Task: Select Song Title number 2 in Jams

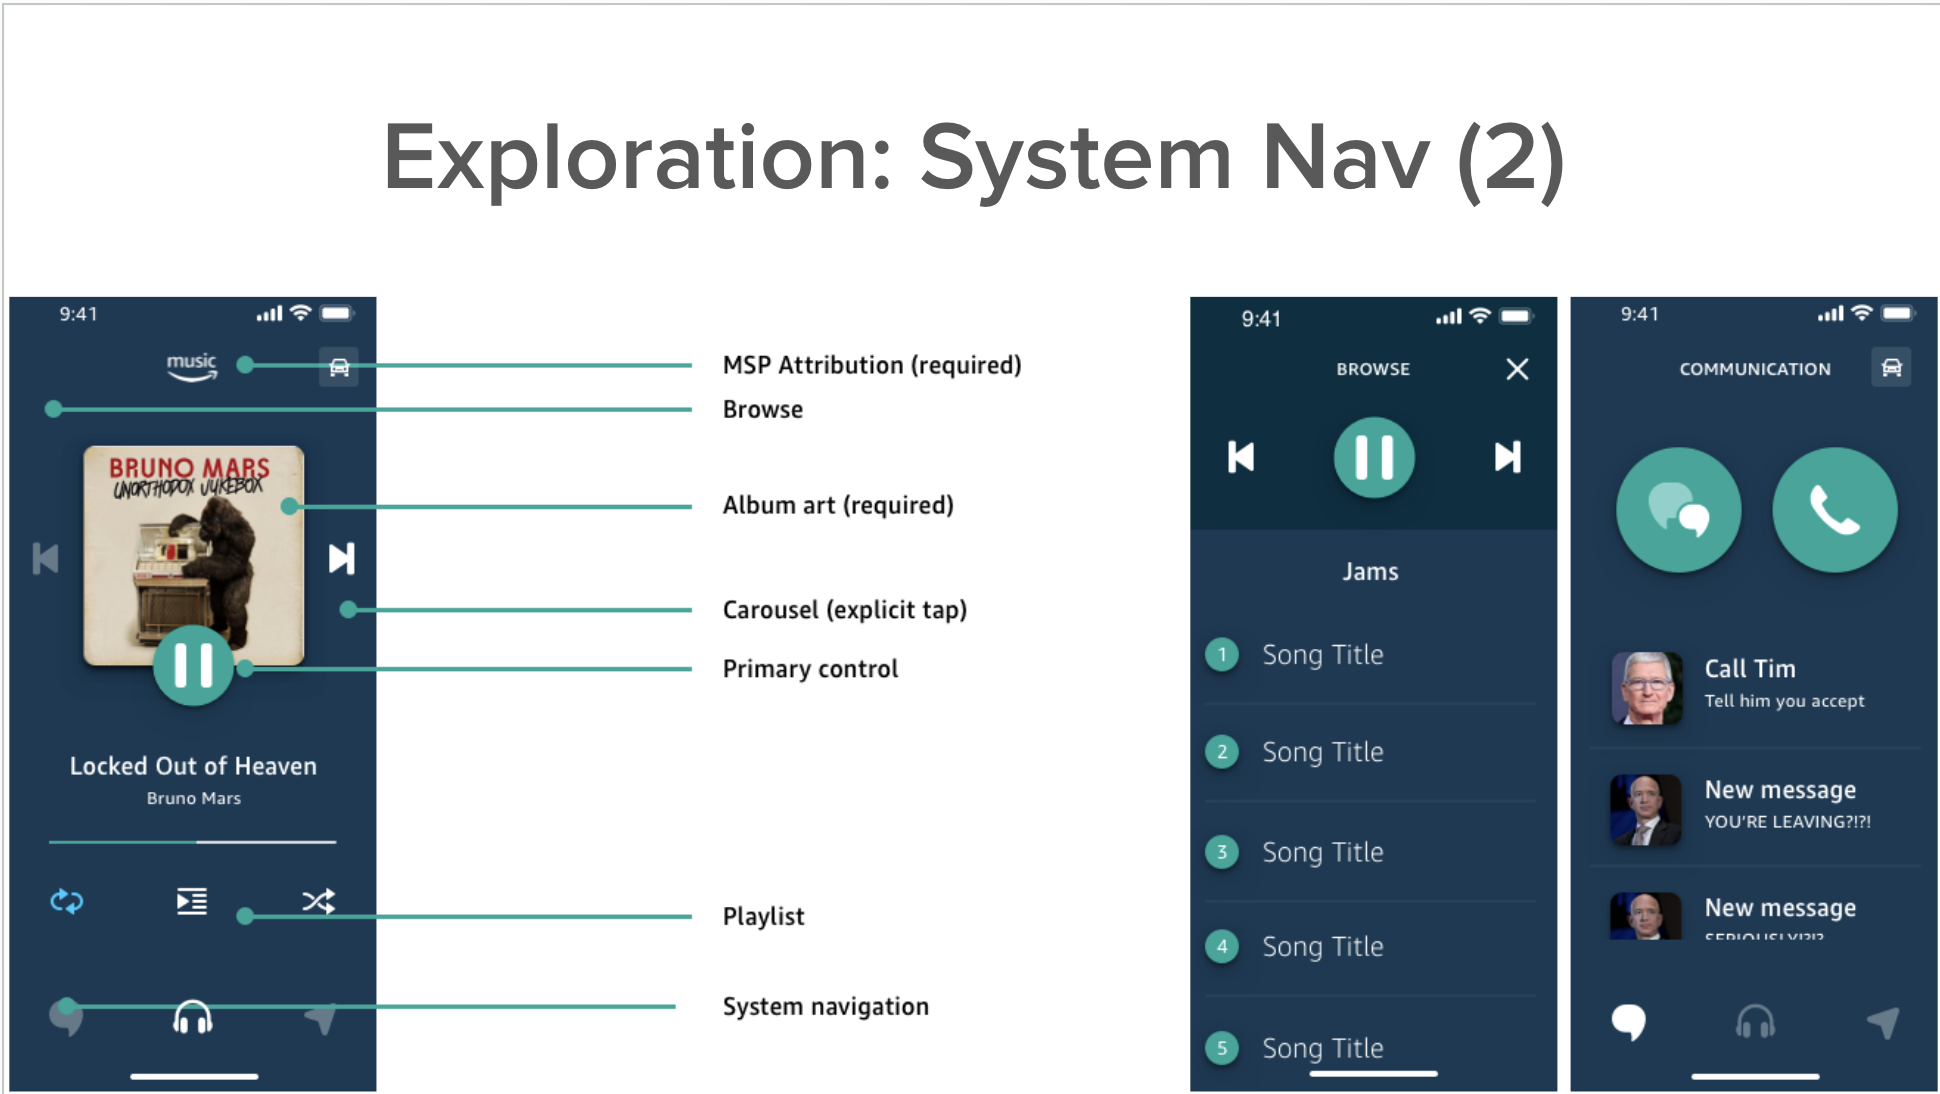Action: point(1371,752)
